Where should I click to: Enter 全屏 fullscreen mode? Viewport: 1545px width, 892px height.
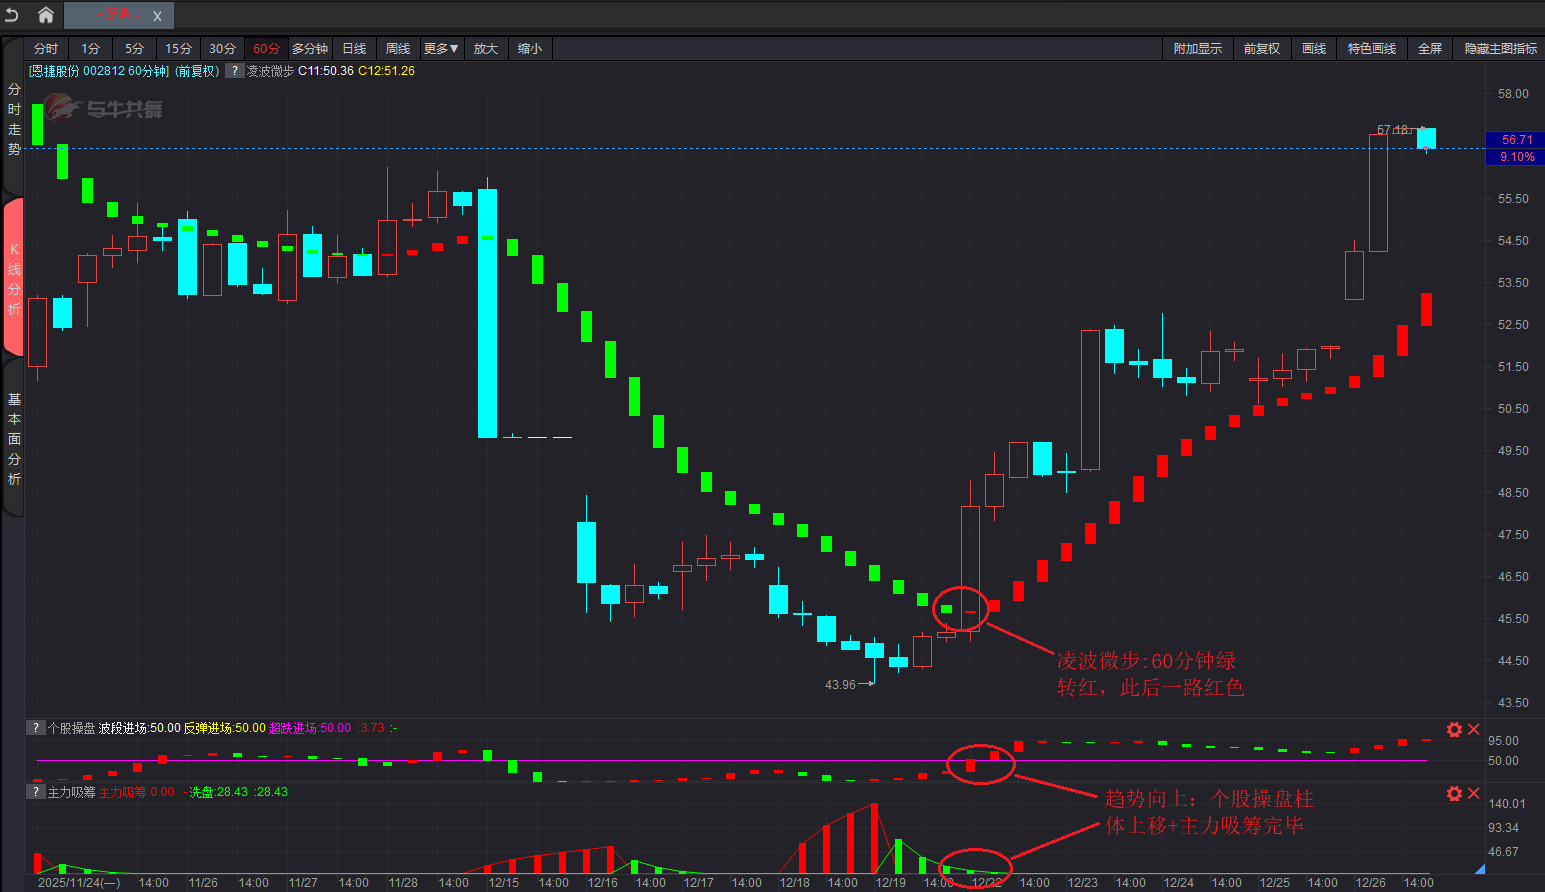tap(1430, 49)
